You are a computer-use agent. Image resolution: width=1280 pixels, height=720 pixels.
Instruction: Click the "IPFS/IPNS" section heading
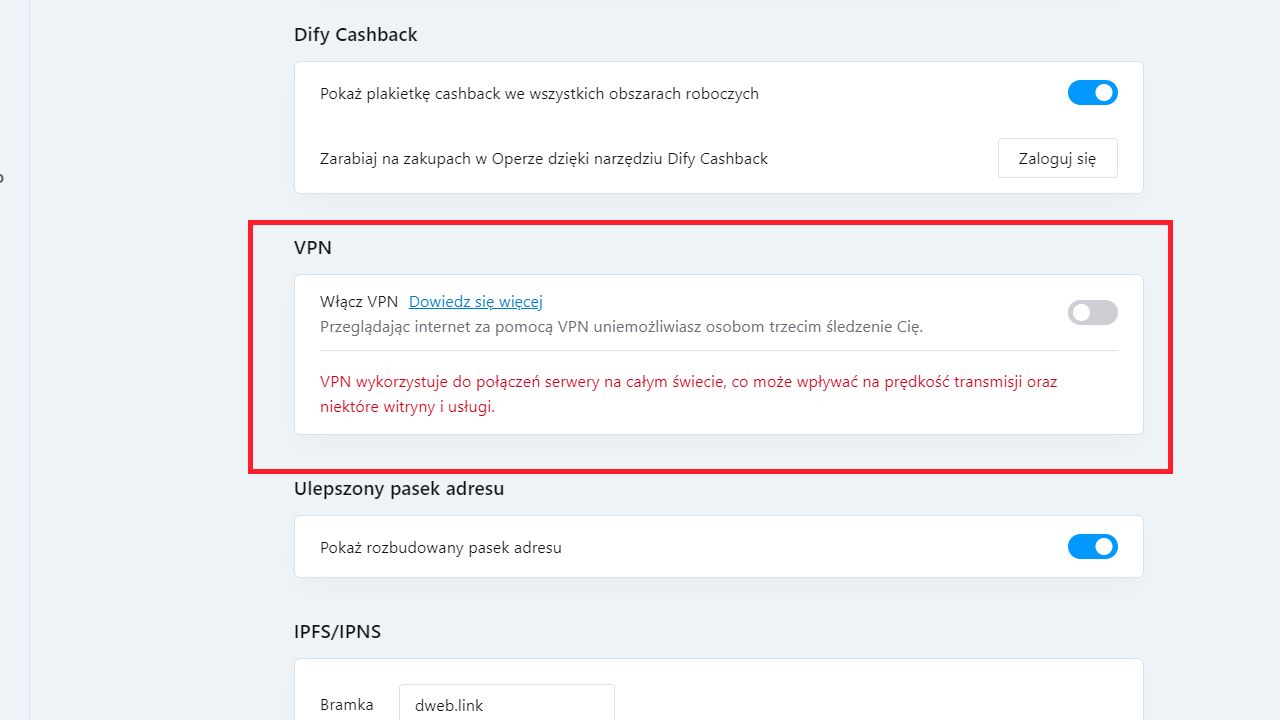tap(337, 631)
